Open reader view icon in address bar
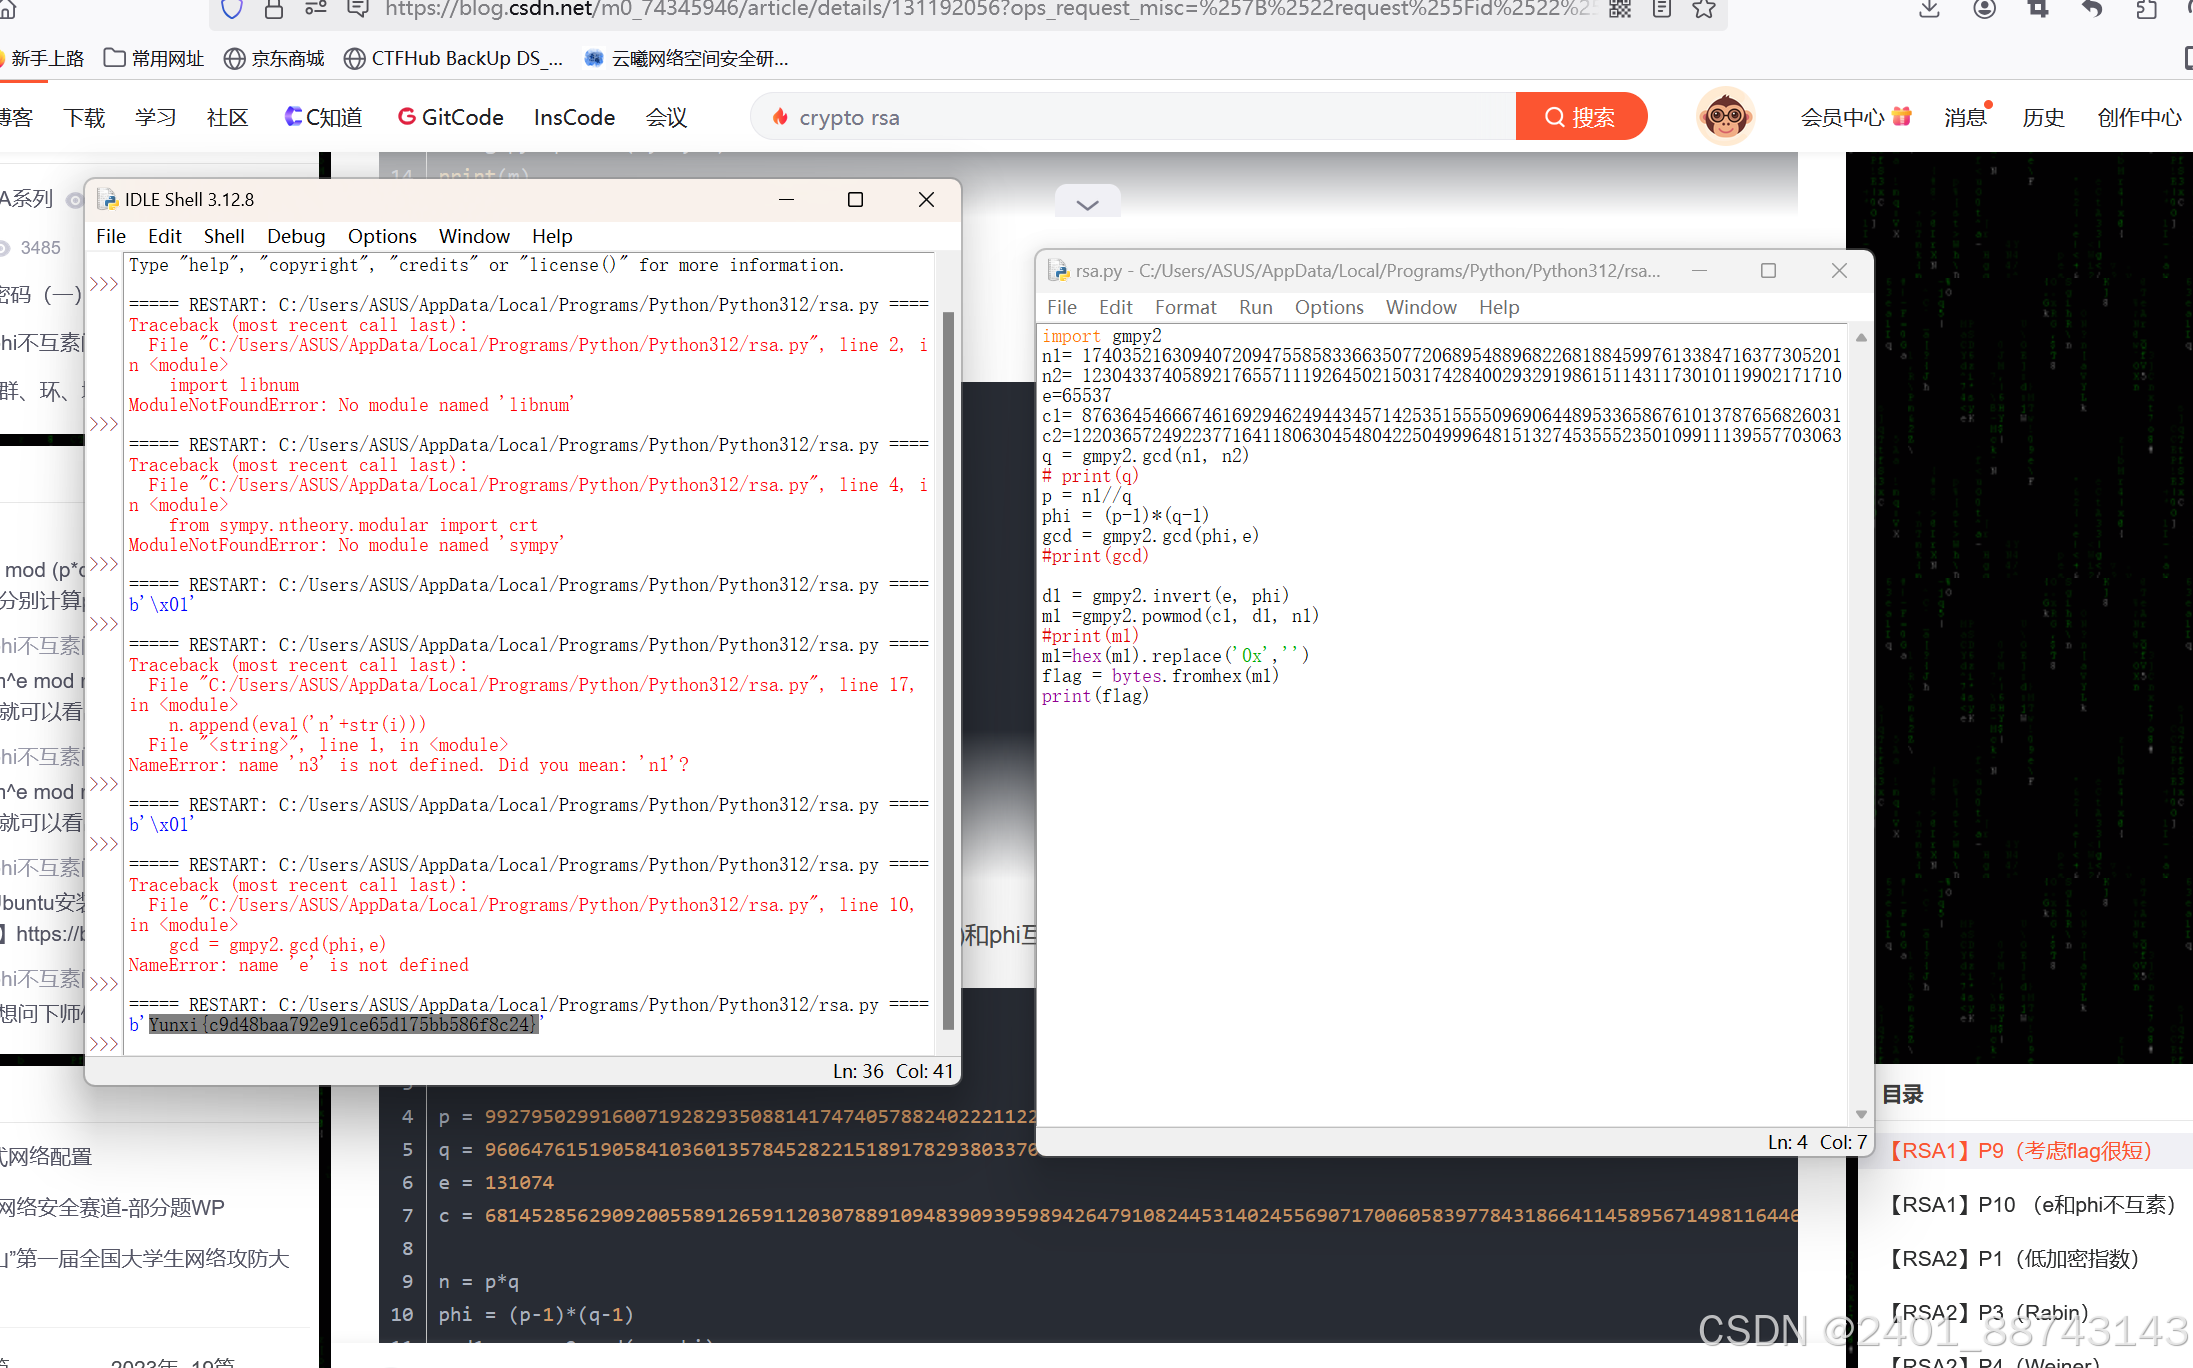This screenshot has height=1368, width=2193. [1662, 10]
